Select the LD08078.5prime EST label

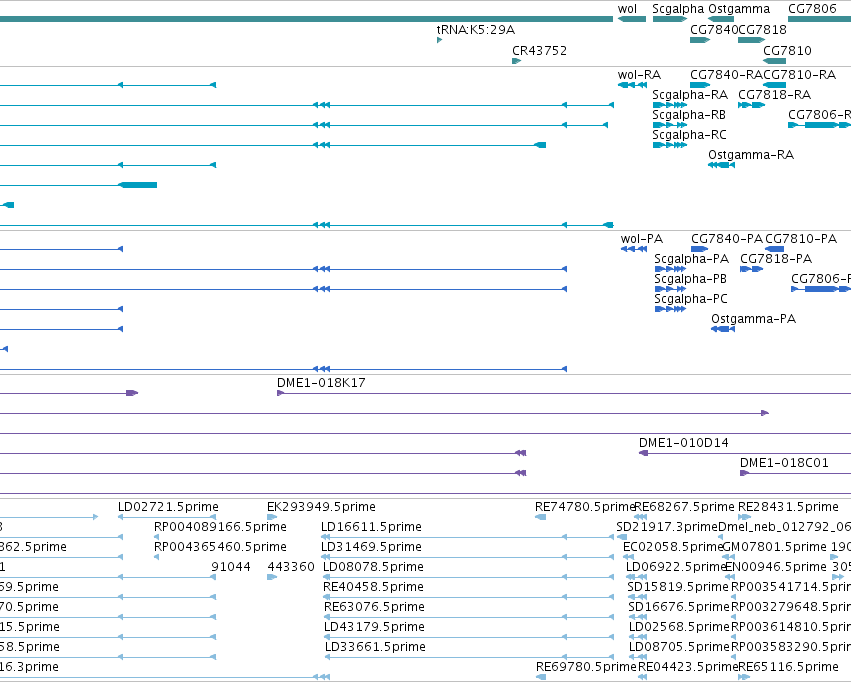click(x=373, y=568)
